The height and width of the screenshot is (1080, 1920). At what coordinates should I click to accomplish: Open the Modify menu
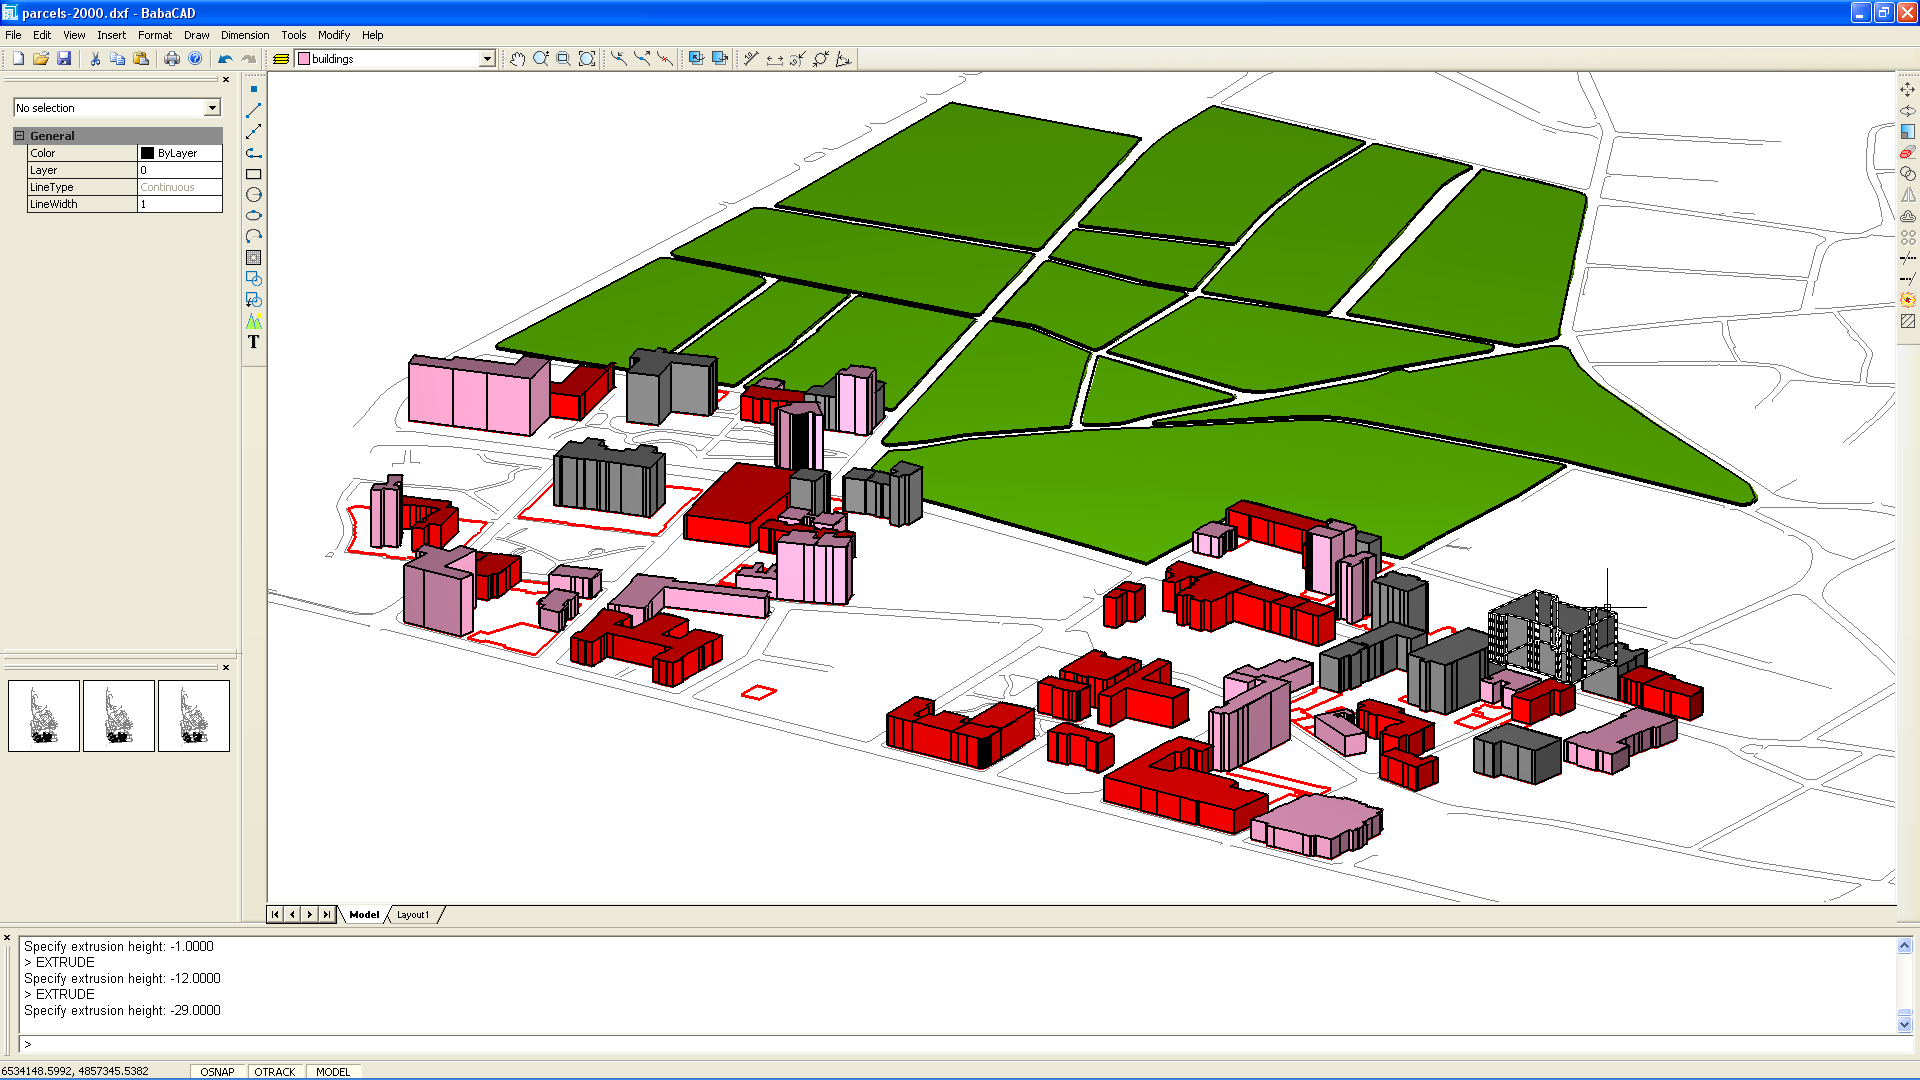click(x=333, y=35)
